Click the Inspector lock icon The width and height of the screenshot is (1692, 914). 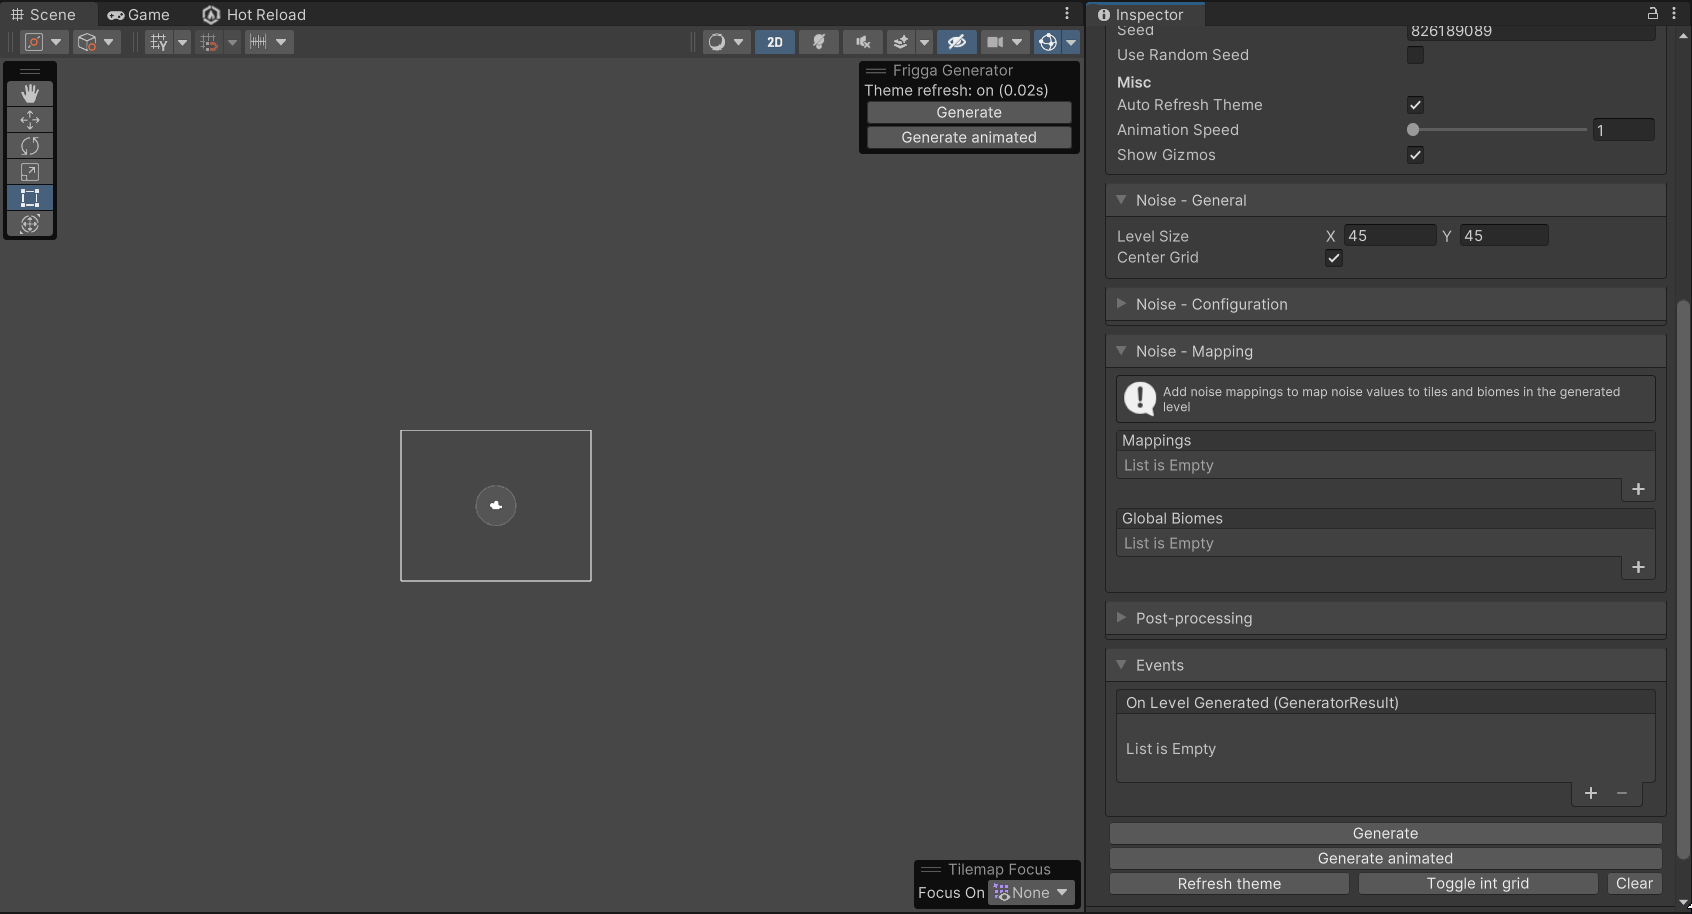point(1653,13)
